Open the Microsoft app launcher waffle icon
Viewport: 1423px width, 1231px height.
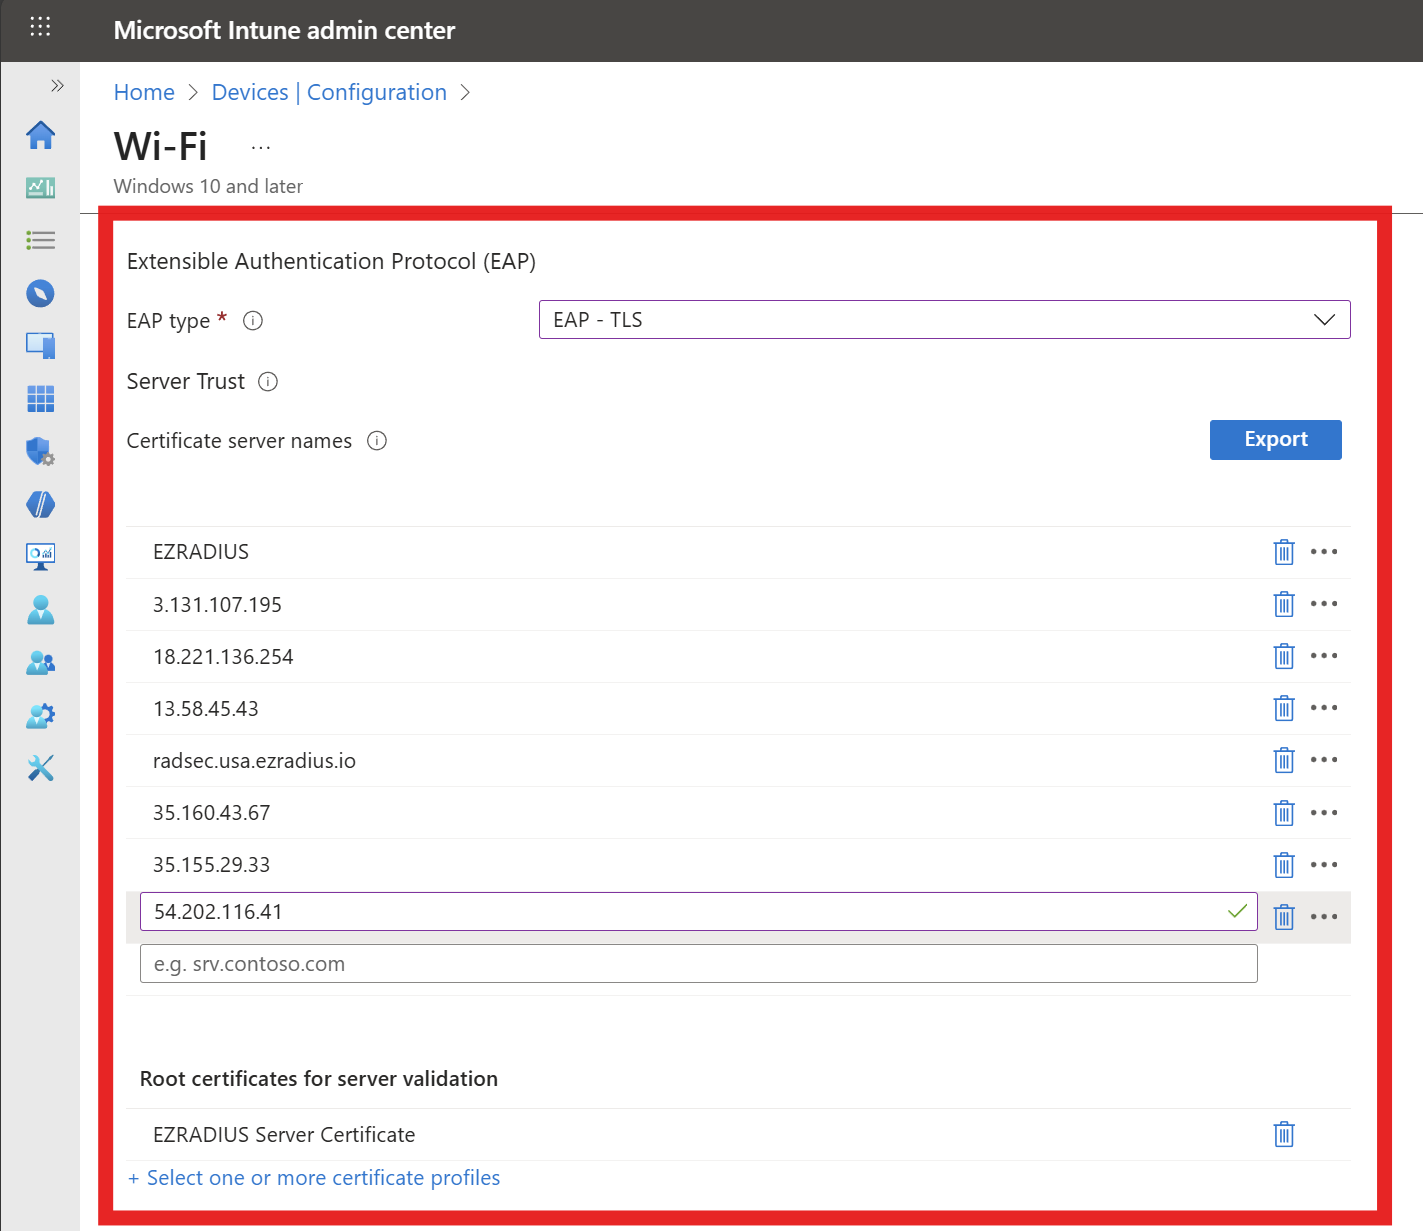point(40,26)
